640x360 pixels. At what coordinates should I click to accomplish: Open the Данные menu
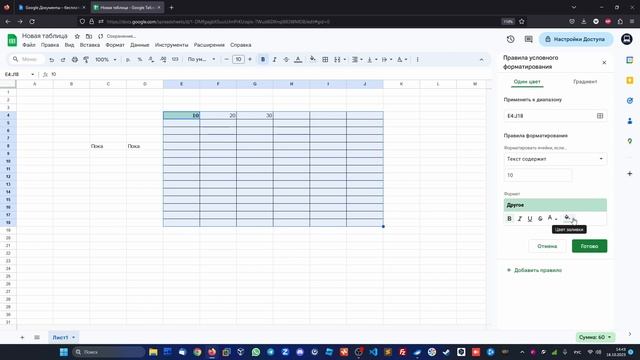[140, 45]
